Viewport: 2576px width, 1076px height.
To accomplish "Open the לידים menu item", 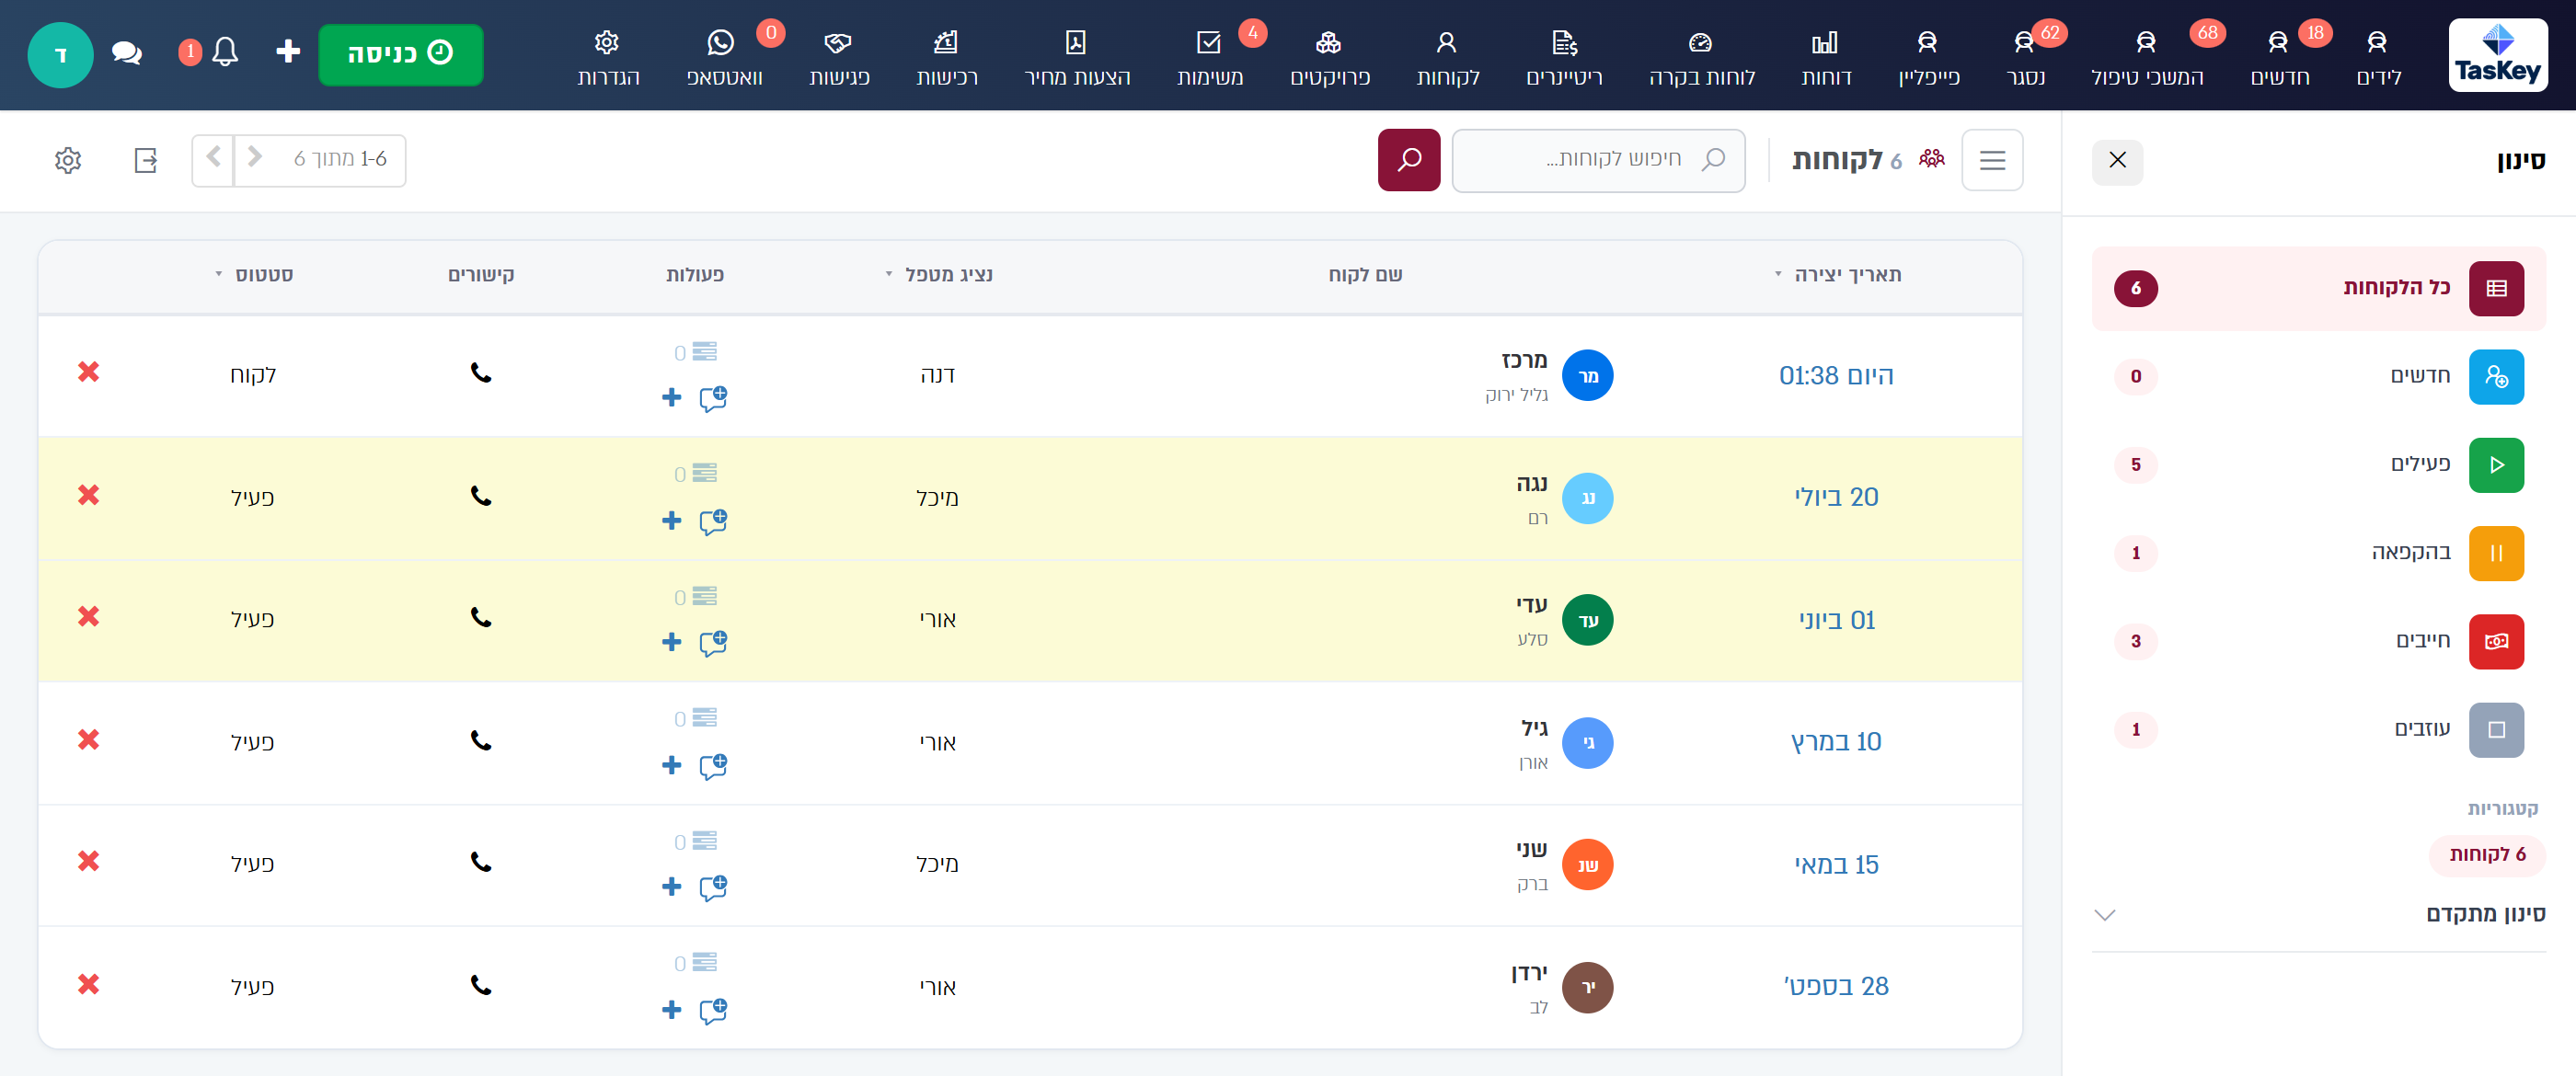I will [x=2378, y=57].
